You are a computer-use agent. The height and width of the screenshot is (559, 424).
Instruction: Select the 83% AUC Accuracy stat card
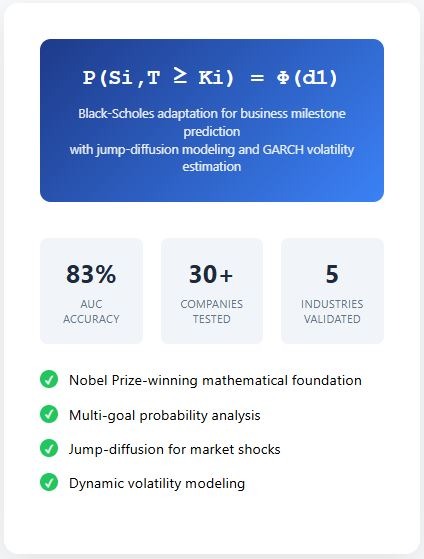[x=91, y=291]
